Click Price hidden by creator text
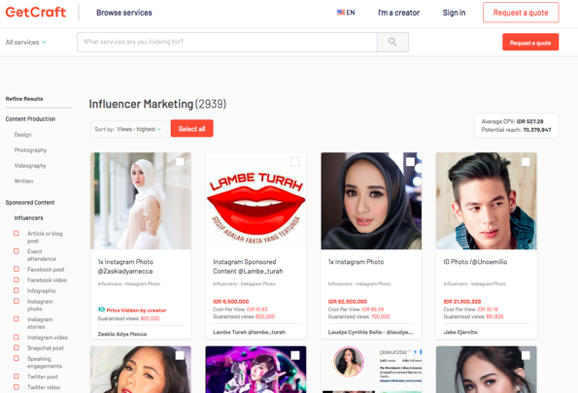This screenshot has width=578, height=393. [x=136, y=310]
